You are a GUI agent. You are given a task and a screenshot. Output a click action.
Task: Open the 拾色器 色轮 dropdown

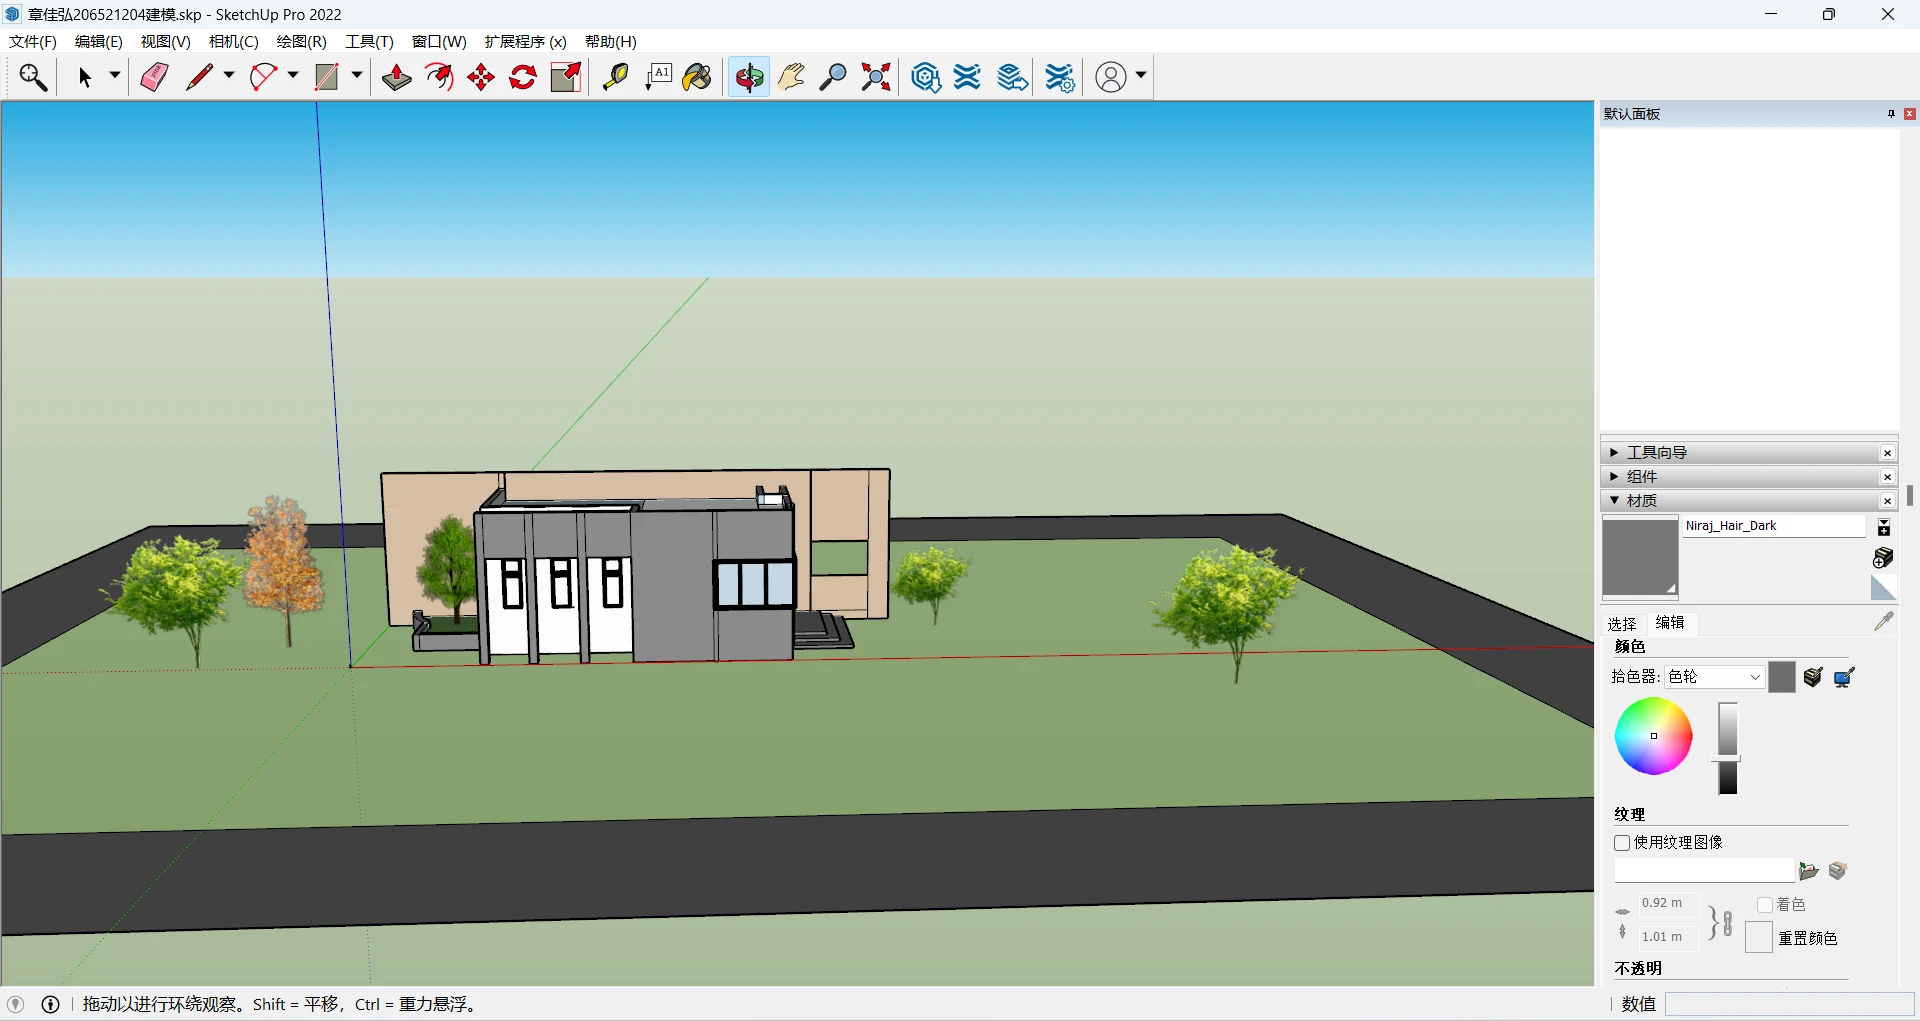(1714, 677)
